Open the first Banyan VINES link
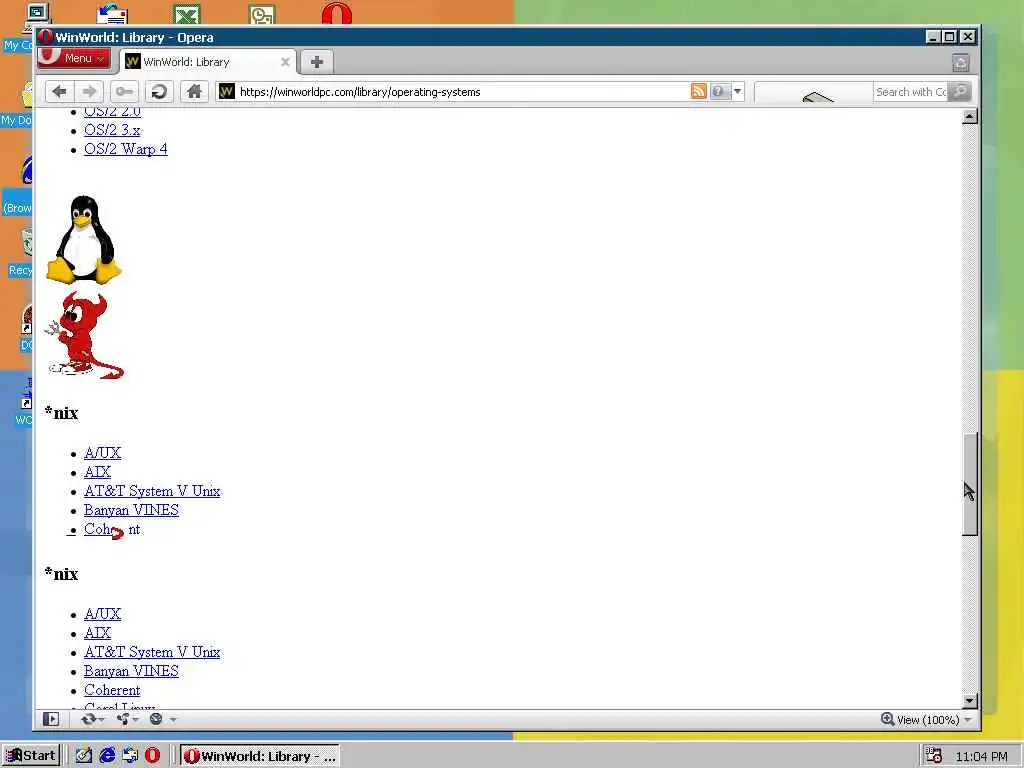 click(131, 509)
